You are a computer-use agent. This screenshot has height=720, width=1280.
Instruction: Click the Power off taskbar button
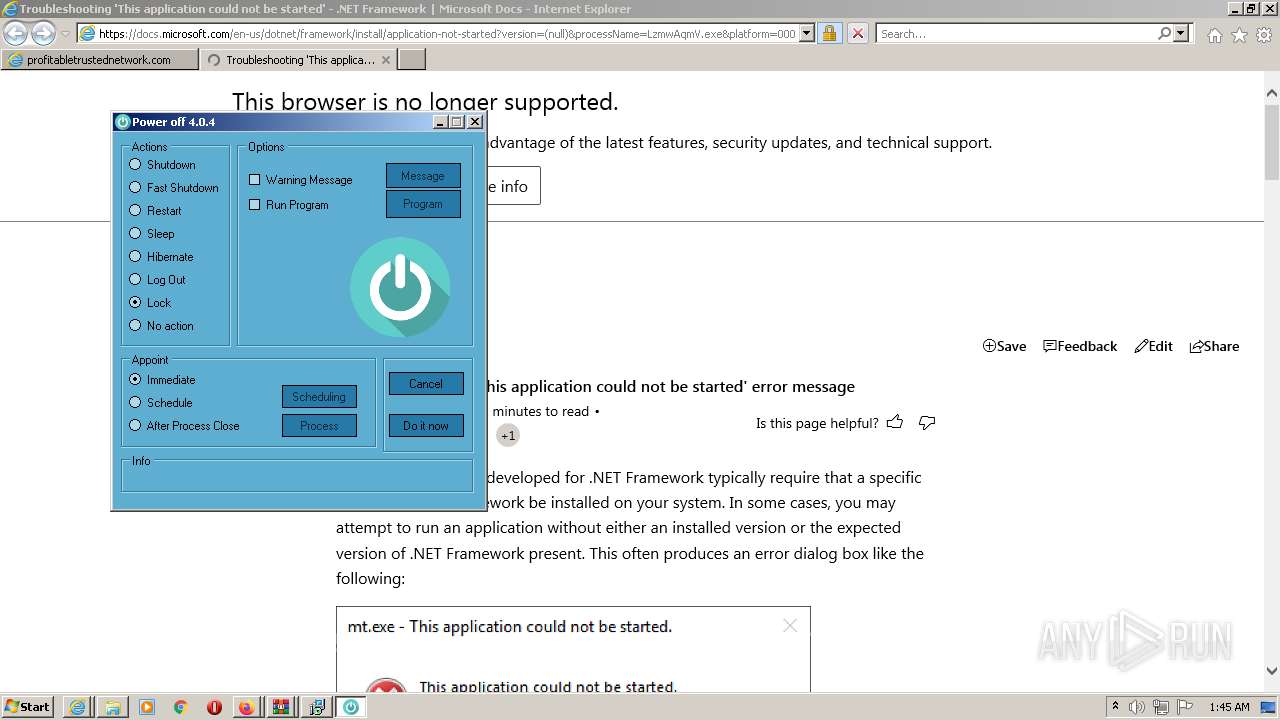coord(350,707)
